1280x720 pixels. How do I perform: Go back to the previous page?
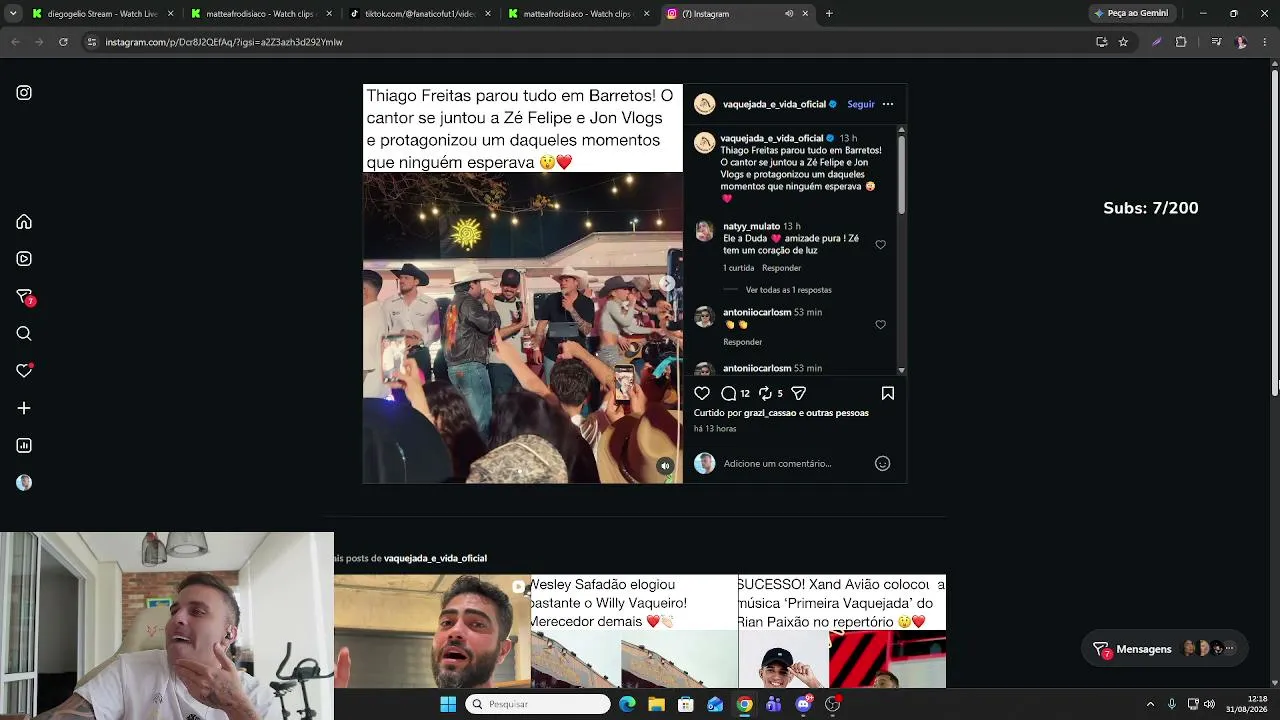tap(15, 42)
